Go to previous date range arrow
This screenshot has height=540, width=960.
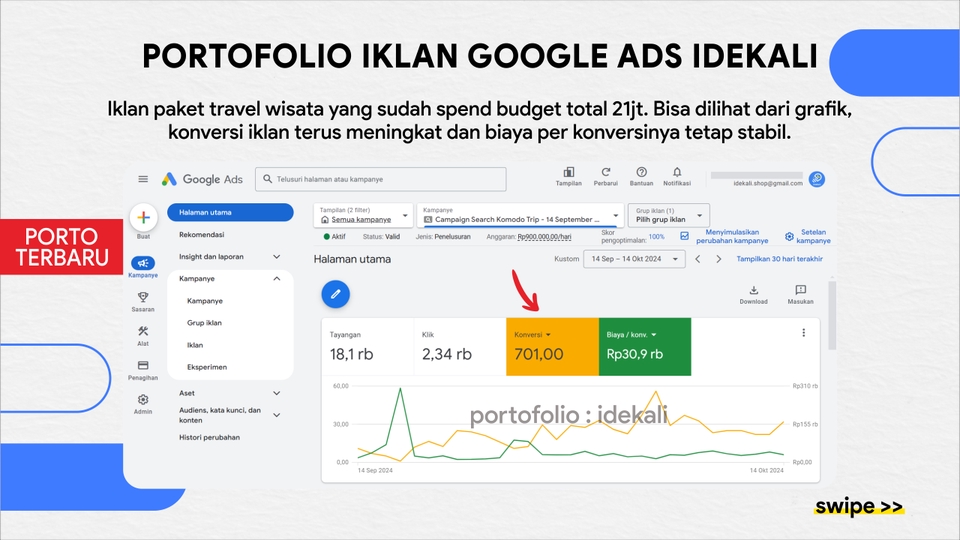pos(697,259)
